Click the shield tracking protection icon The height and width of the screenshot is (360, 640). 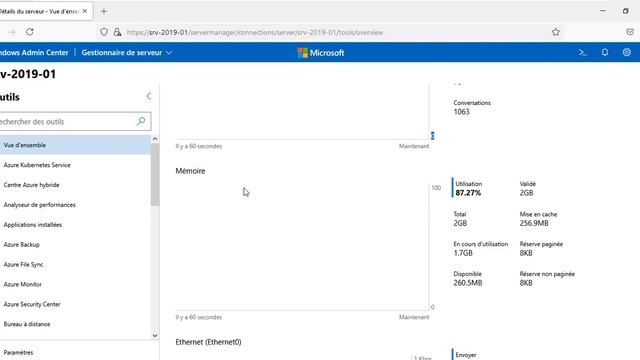[x=104, y=32]
